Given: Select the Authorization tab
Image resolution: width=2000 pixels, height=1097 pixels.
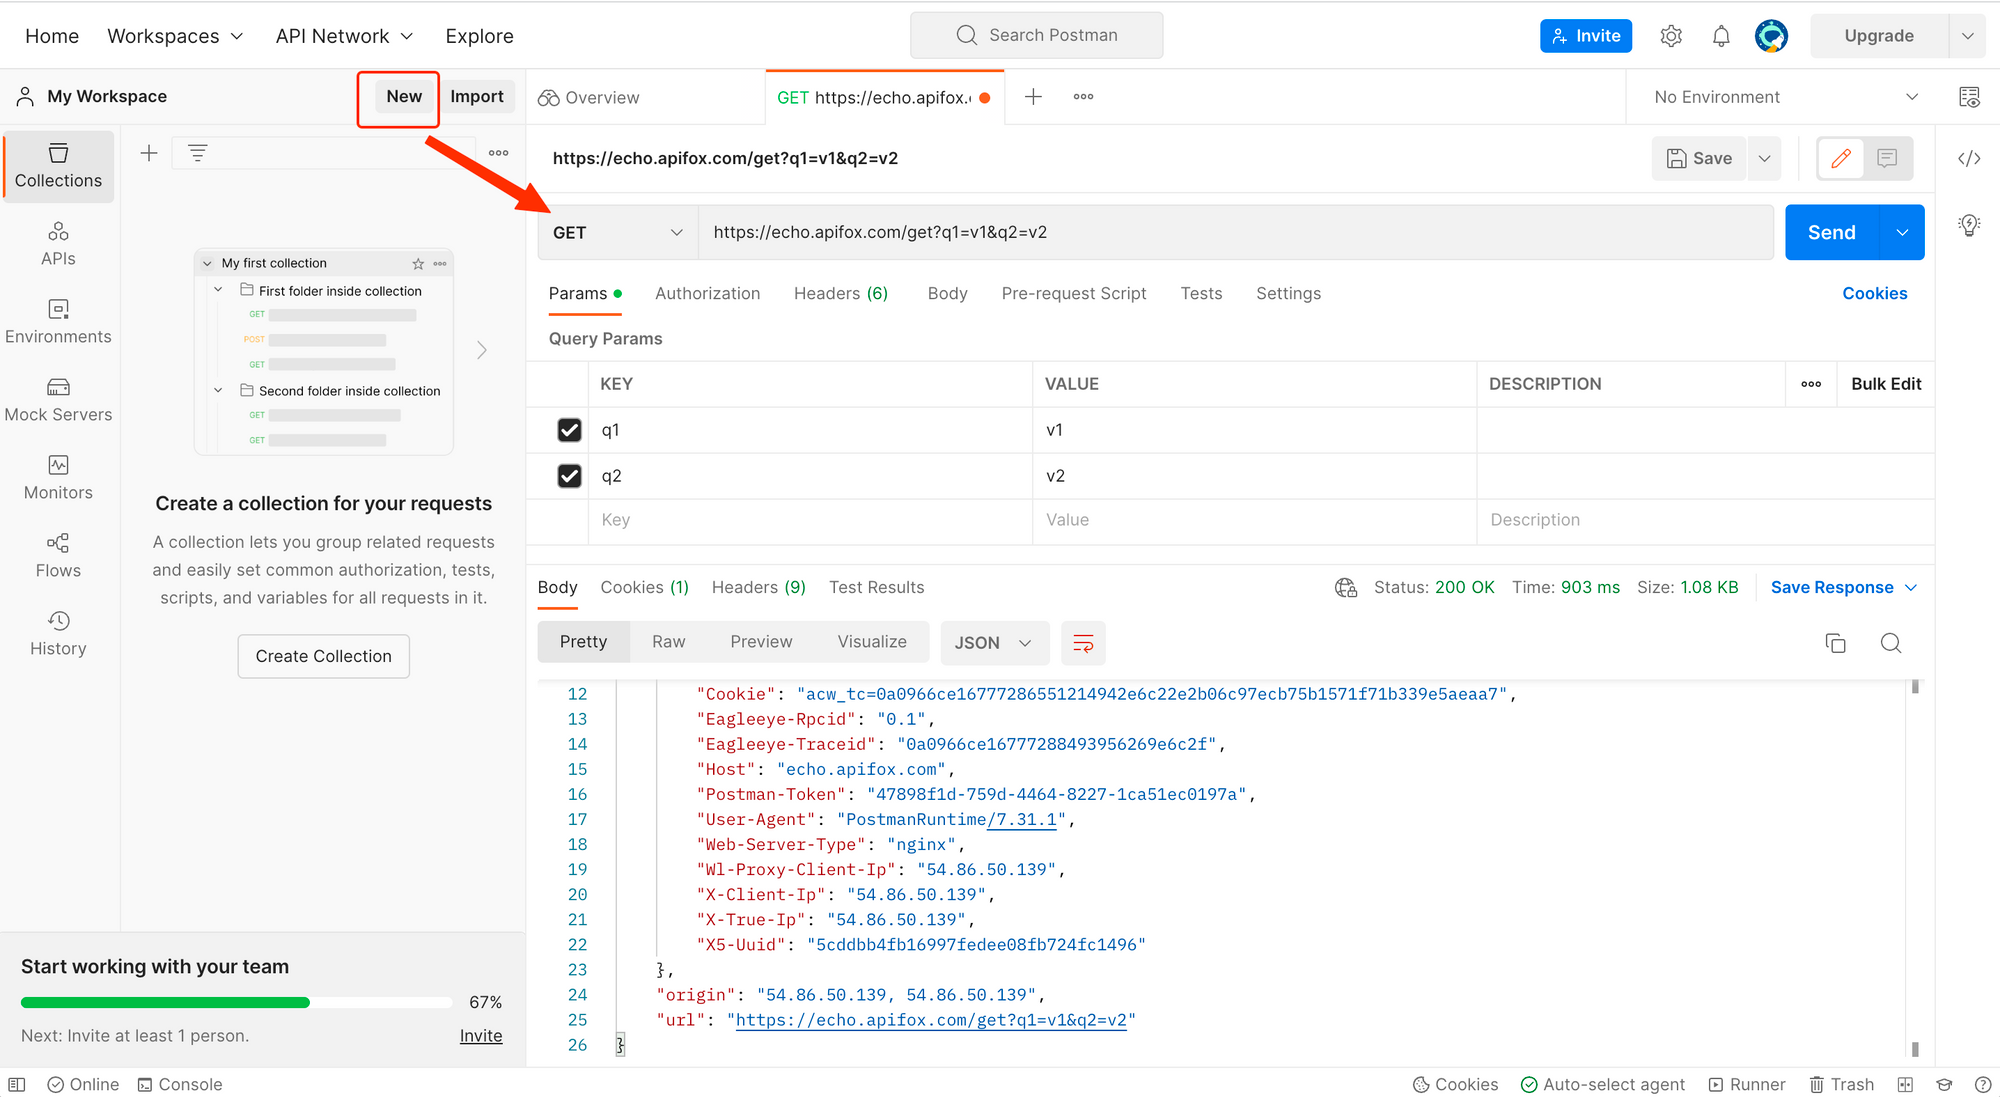Looking at the screenshot, I should coord(706,293).
